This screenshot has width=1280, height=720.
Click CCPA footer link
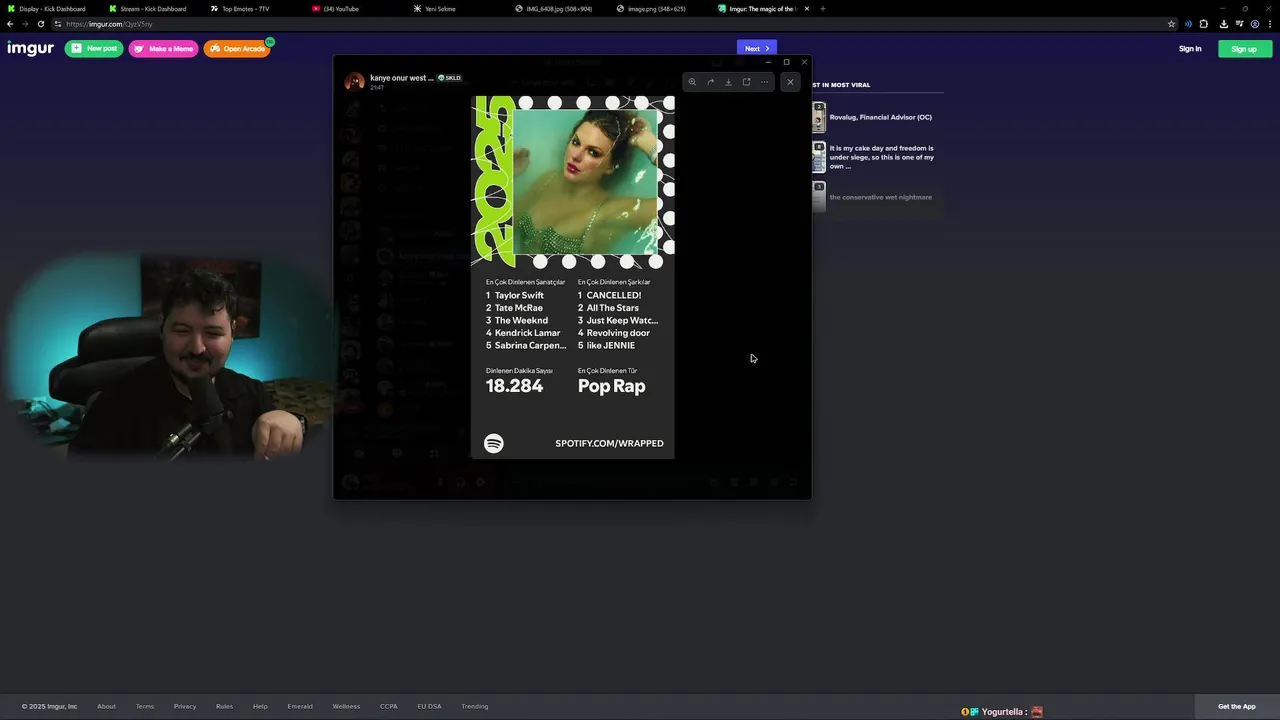tap(388, 706)
